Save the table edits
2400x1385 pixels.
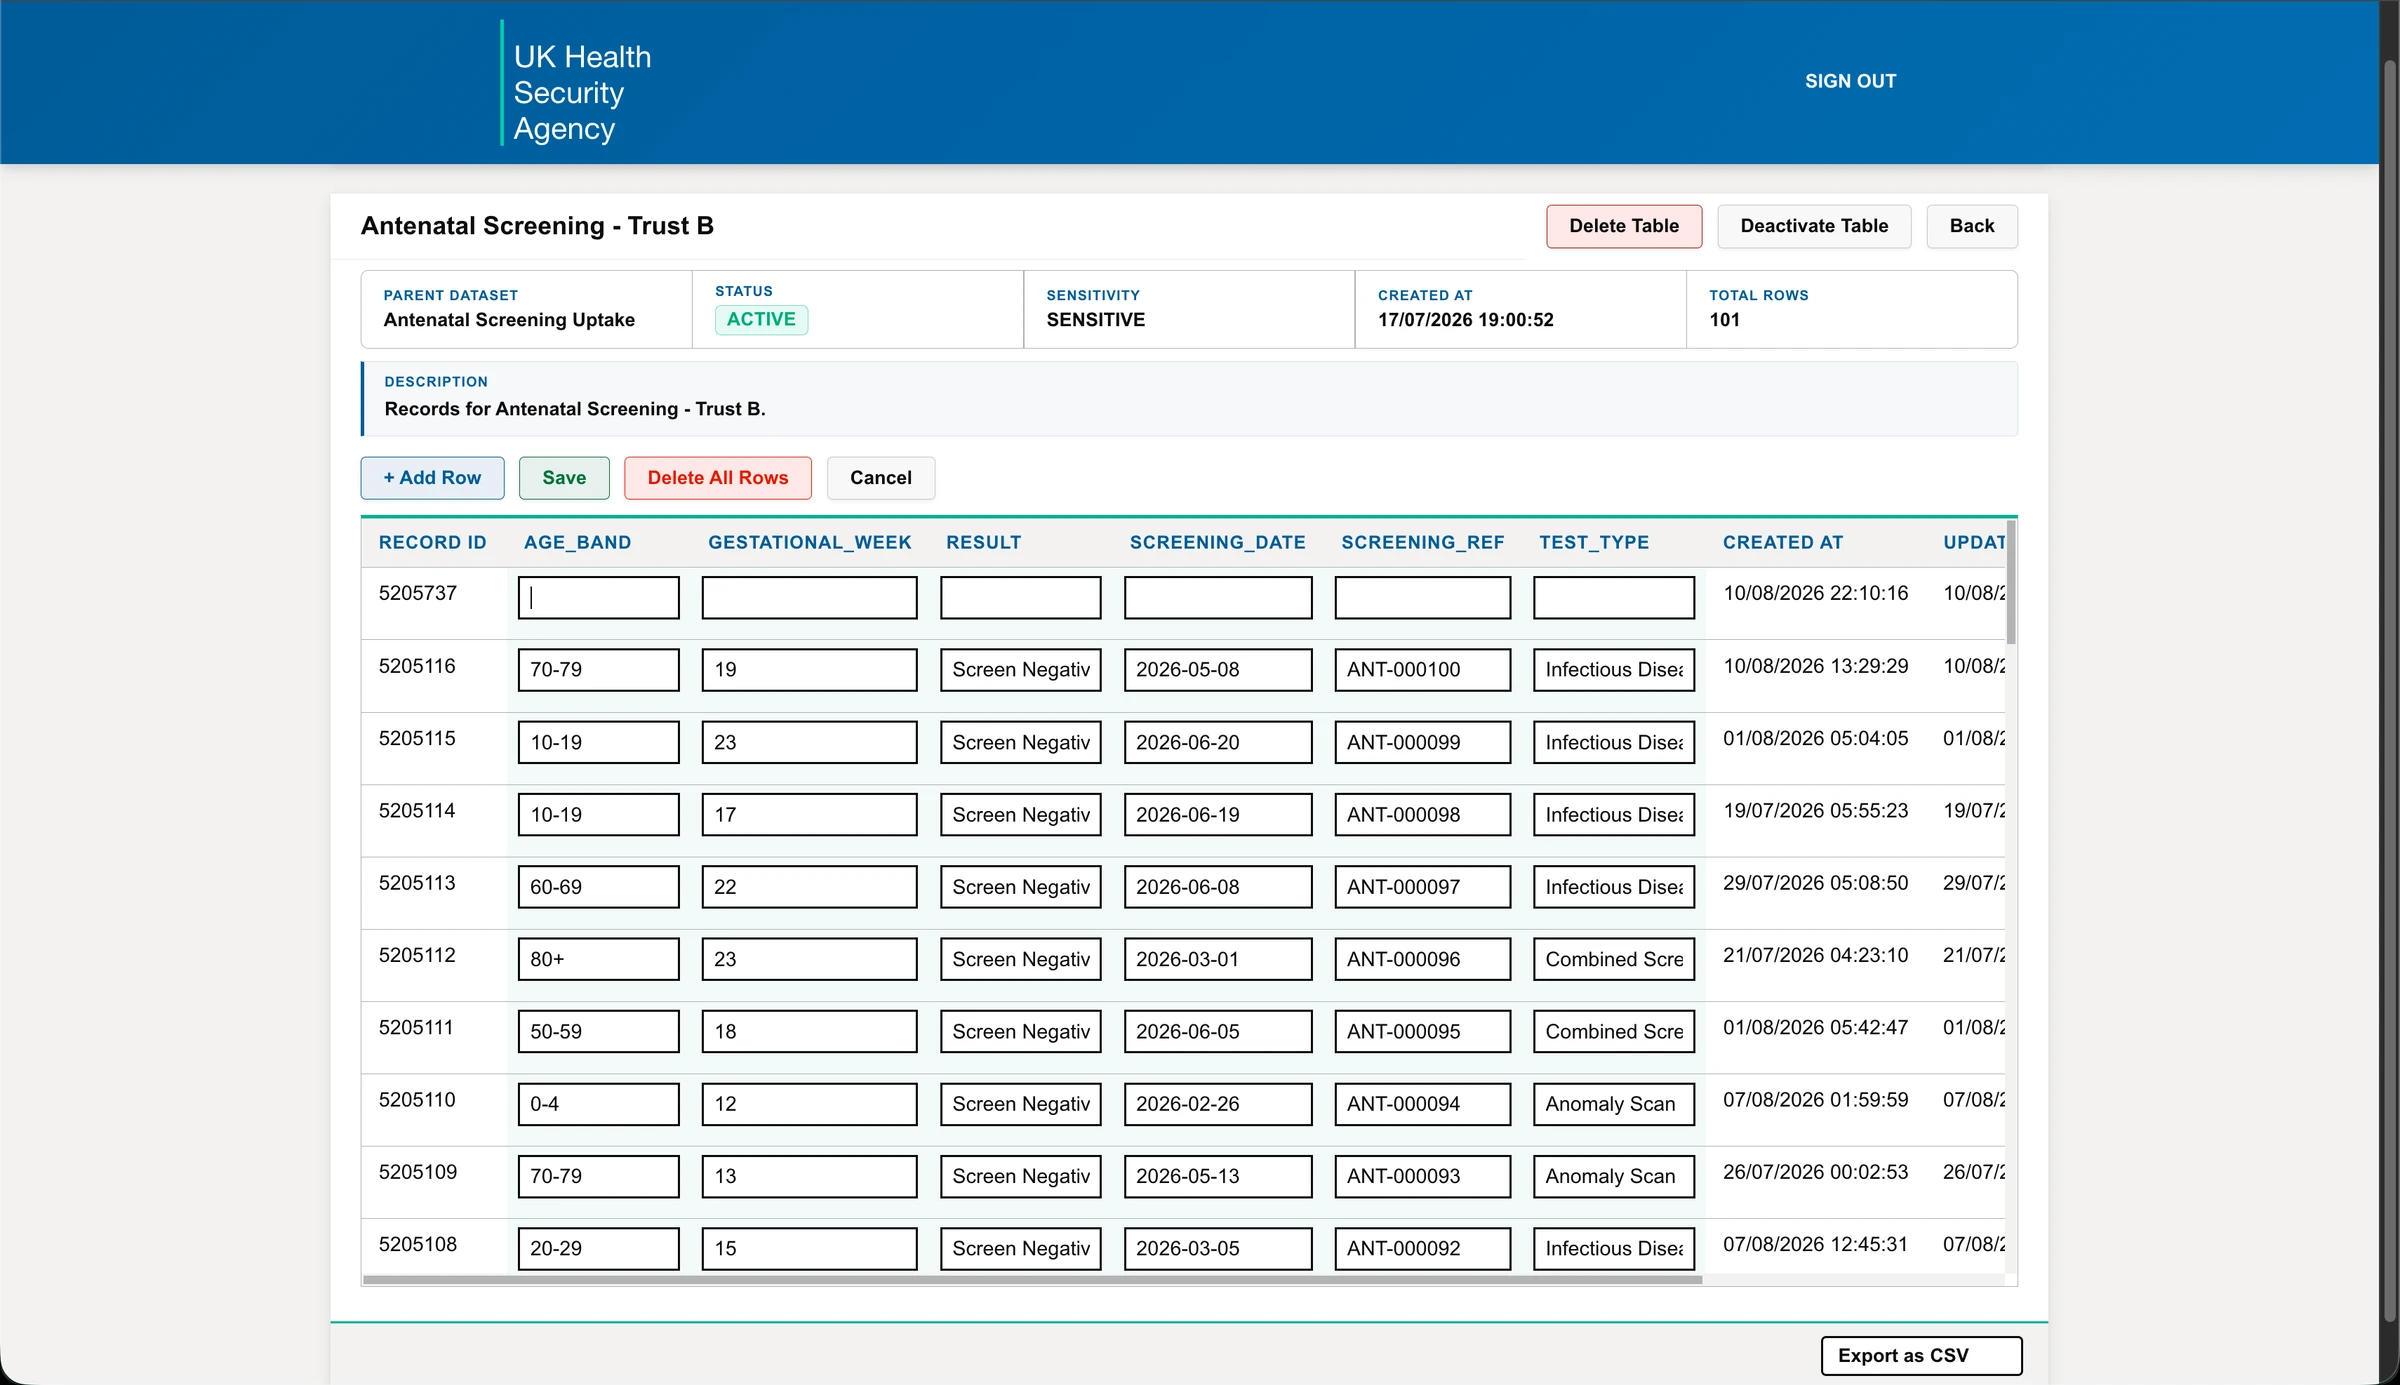[x=564, y=478]
